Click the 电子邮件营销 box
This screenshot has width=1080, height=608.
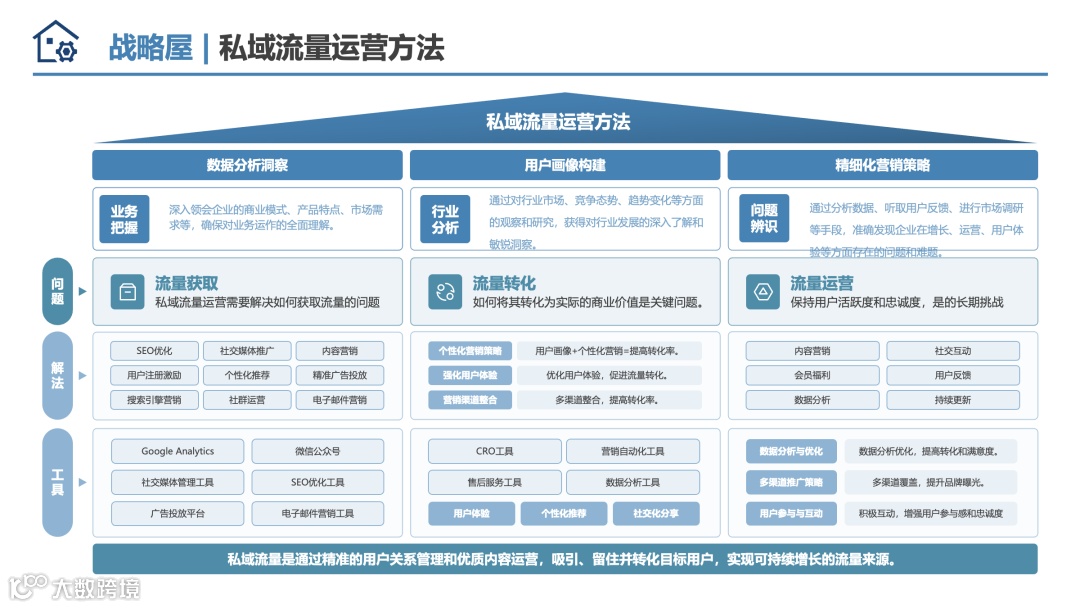click(340, 400)
